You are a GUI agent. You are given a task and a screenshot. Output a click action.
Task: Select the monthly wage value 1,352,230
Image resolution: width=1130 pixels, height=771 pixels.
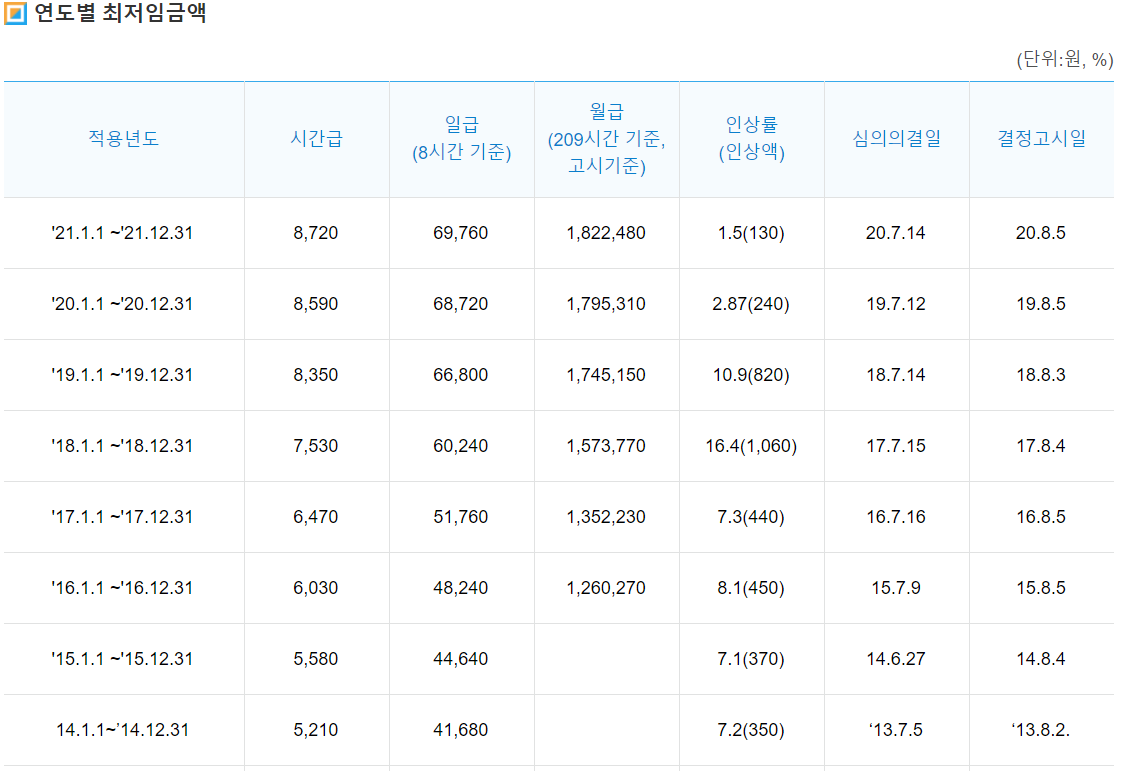(606, 517)
